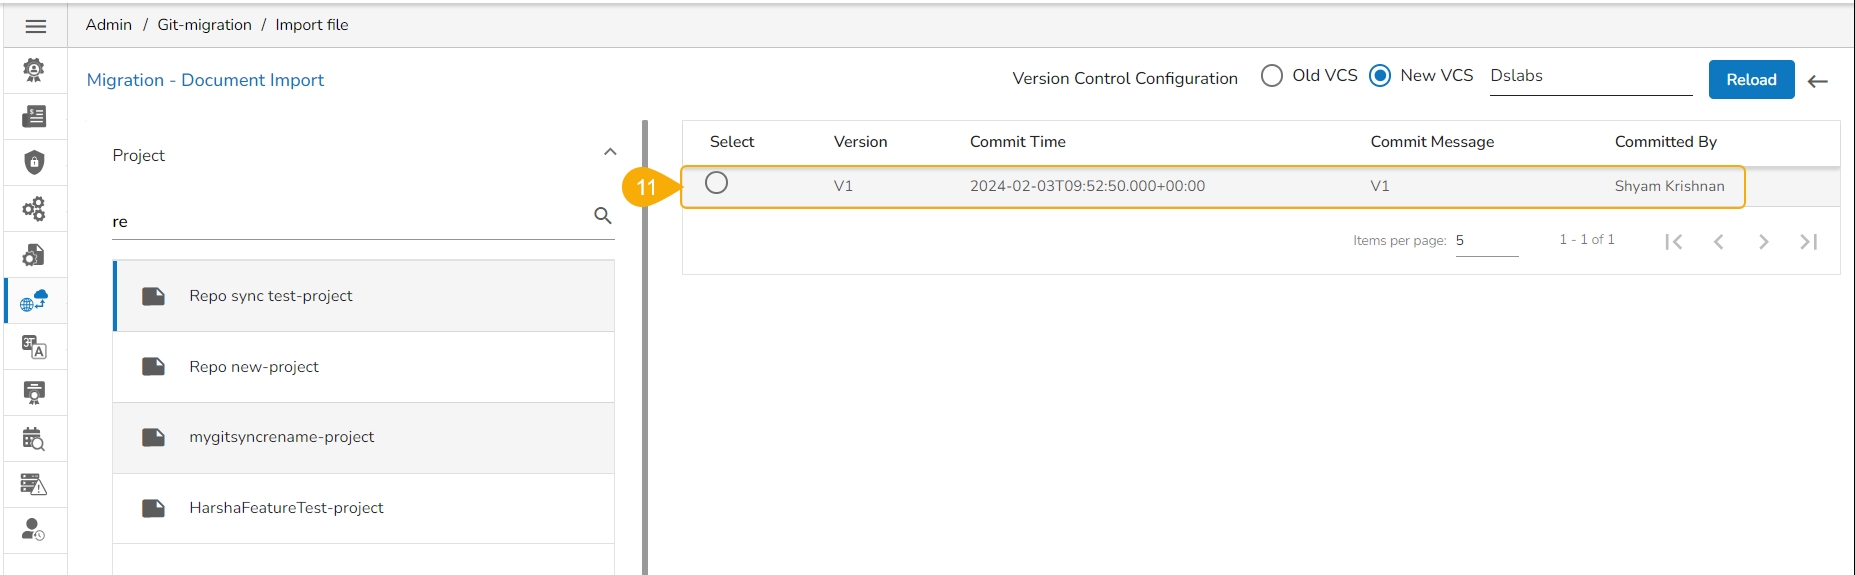Open the calendar search scheduler icon
This screenshot has width=1855, height=575.
tap(34, 439)
